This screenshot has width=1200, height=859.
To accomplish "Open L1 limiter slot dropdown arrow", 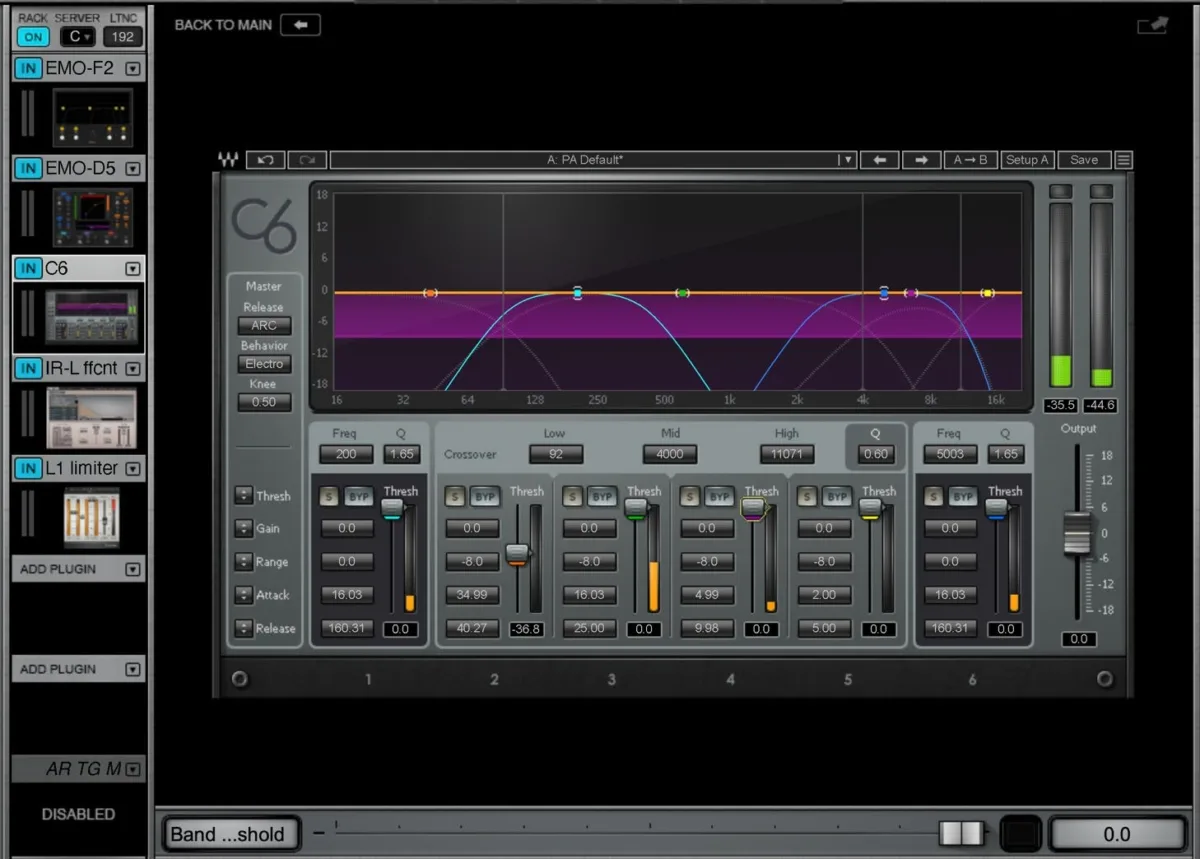I will click(x=132, y=469).
